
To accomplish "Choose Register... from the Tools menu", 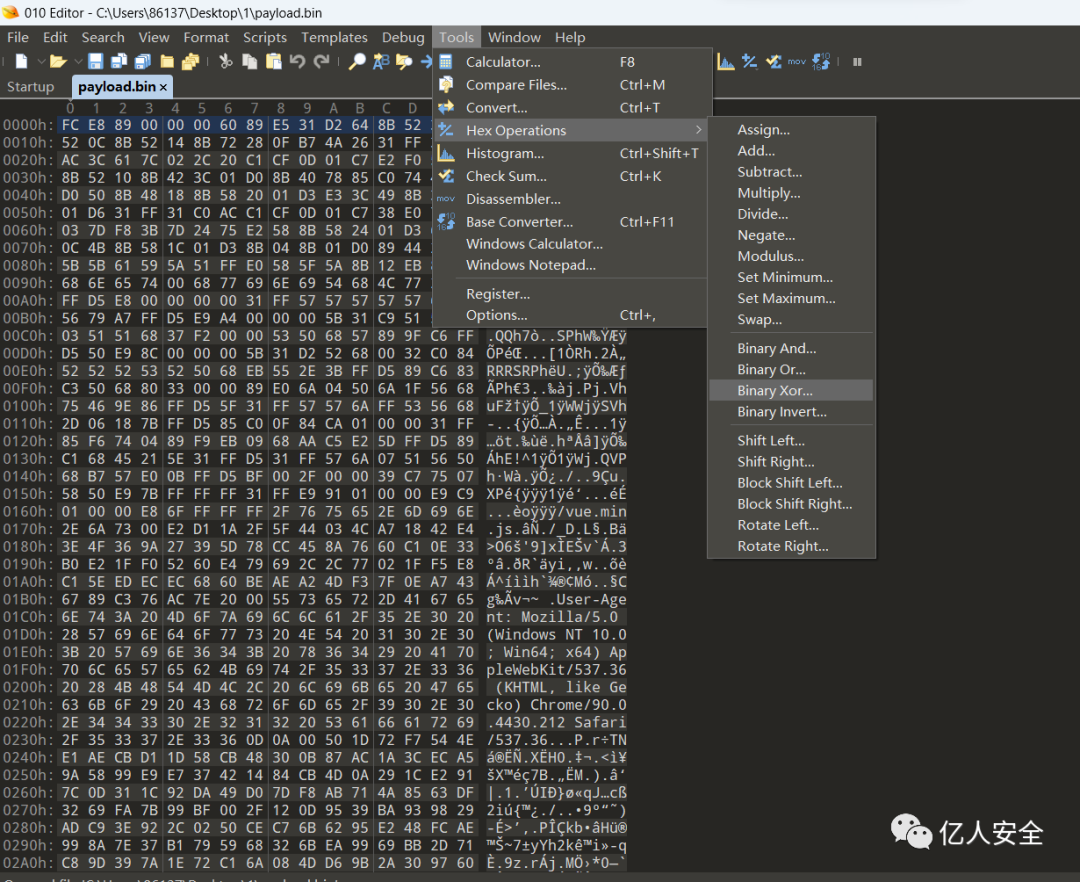I will coord(571,294).
